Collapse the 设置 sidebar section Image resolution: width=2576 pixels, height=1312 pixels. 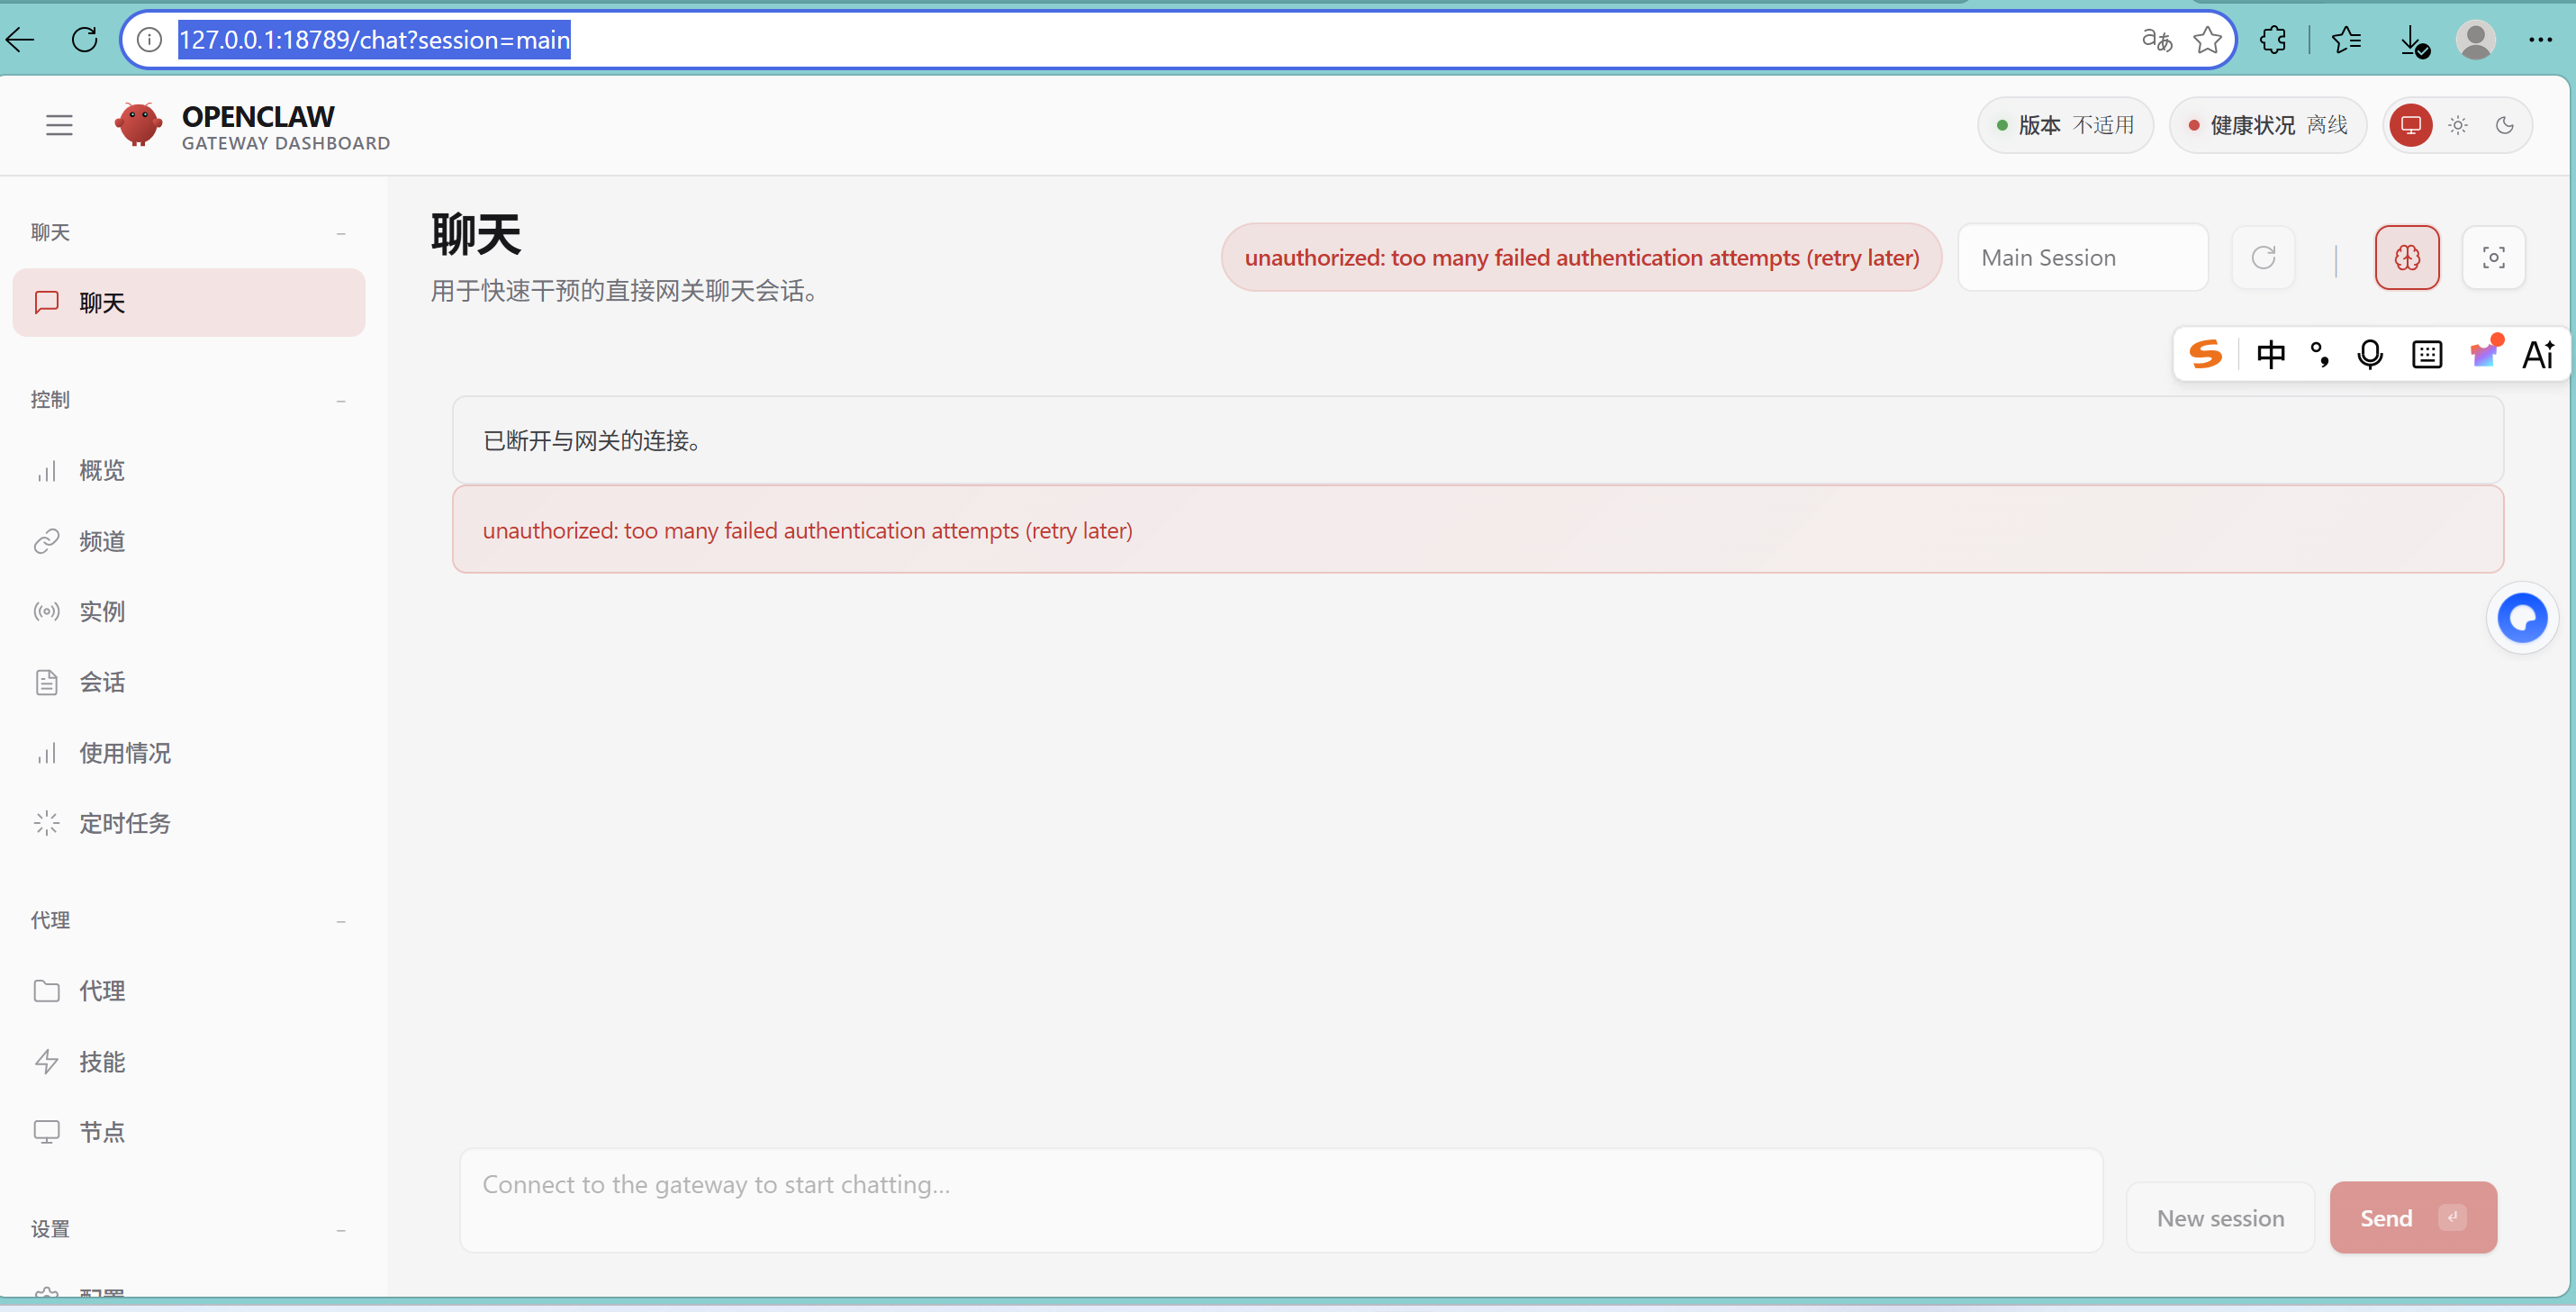pyautogui.click(x=341, y=1230)
